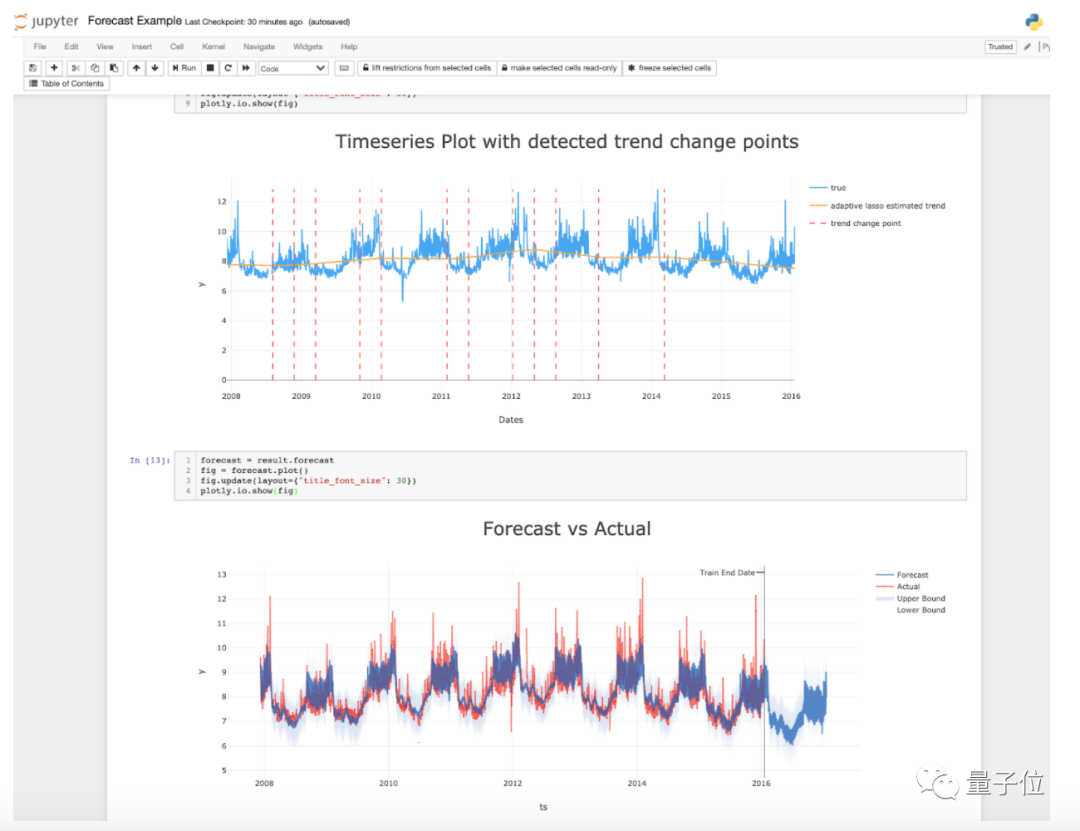Image resolution: width=1080 pixels, height=831 pixels.
Task: Open the cell type Code dropdown
Action: (293, 68)
